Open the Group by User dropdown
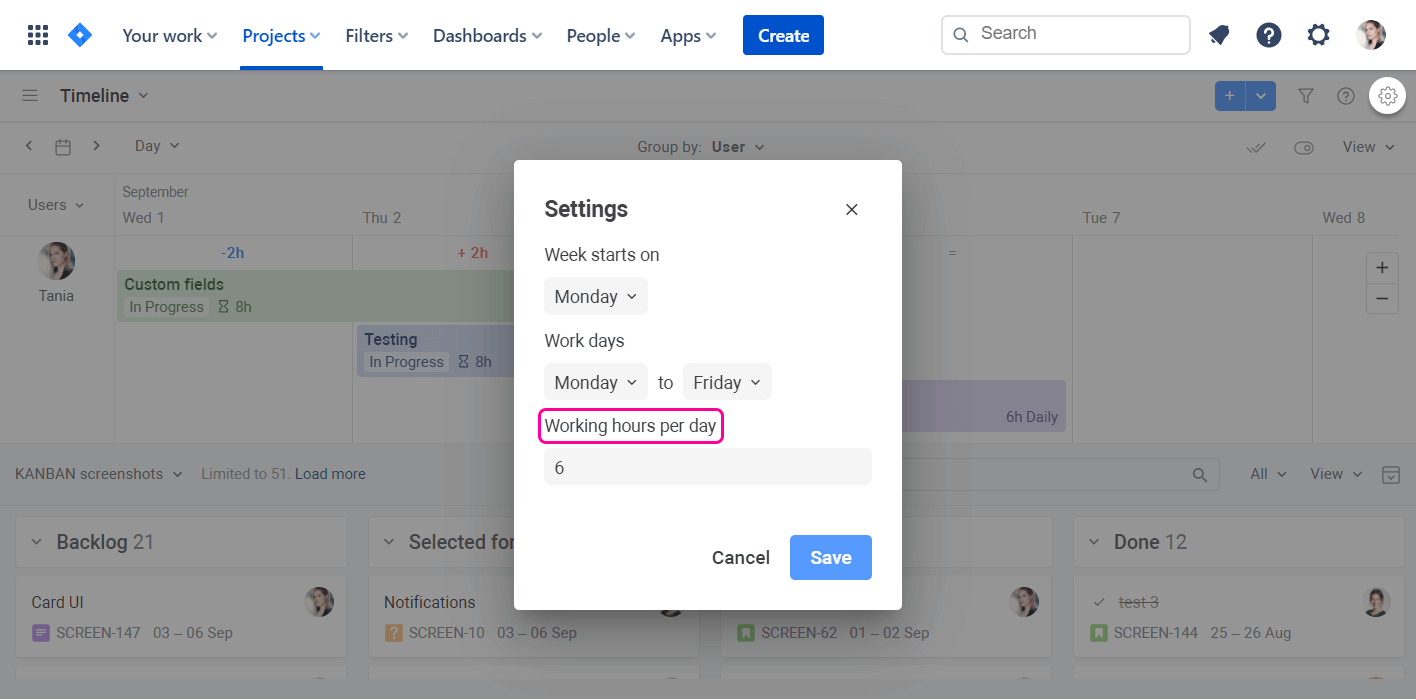 (x=738, y=147)
